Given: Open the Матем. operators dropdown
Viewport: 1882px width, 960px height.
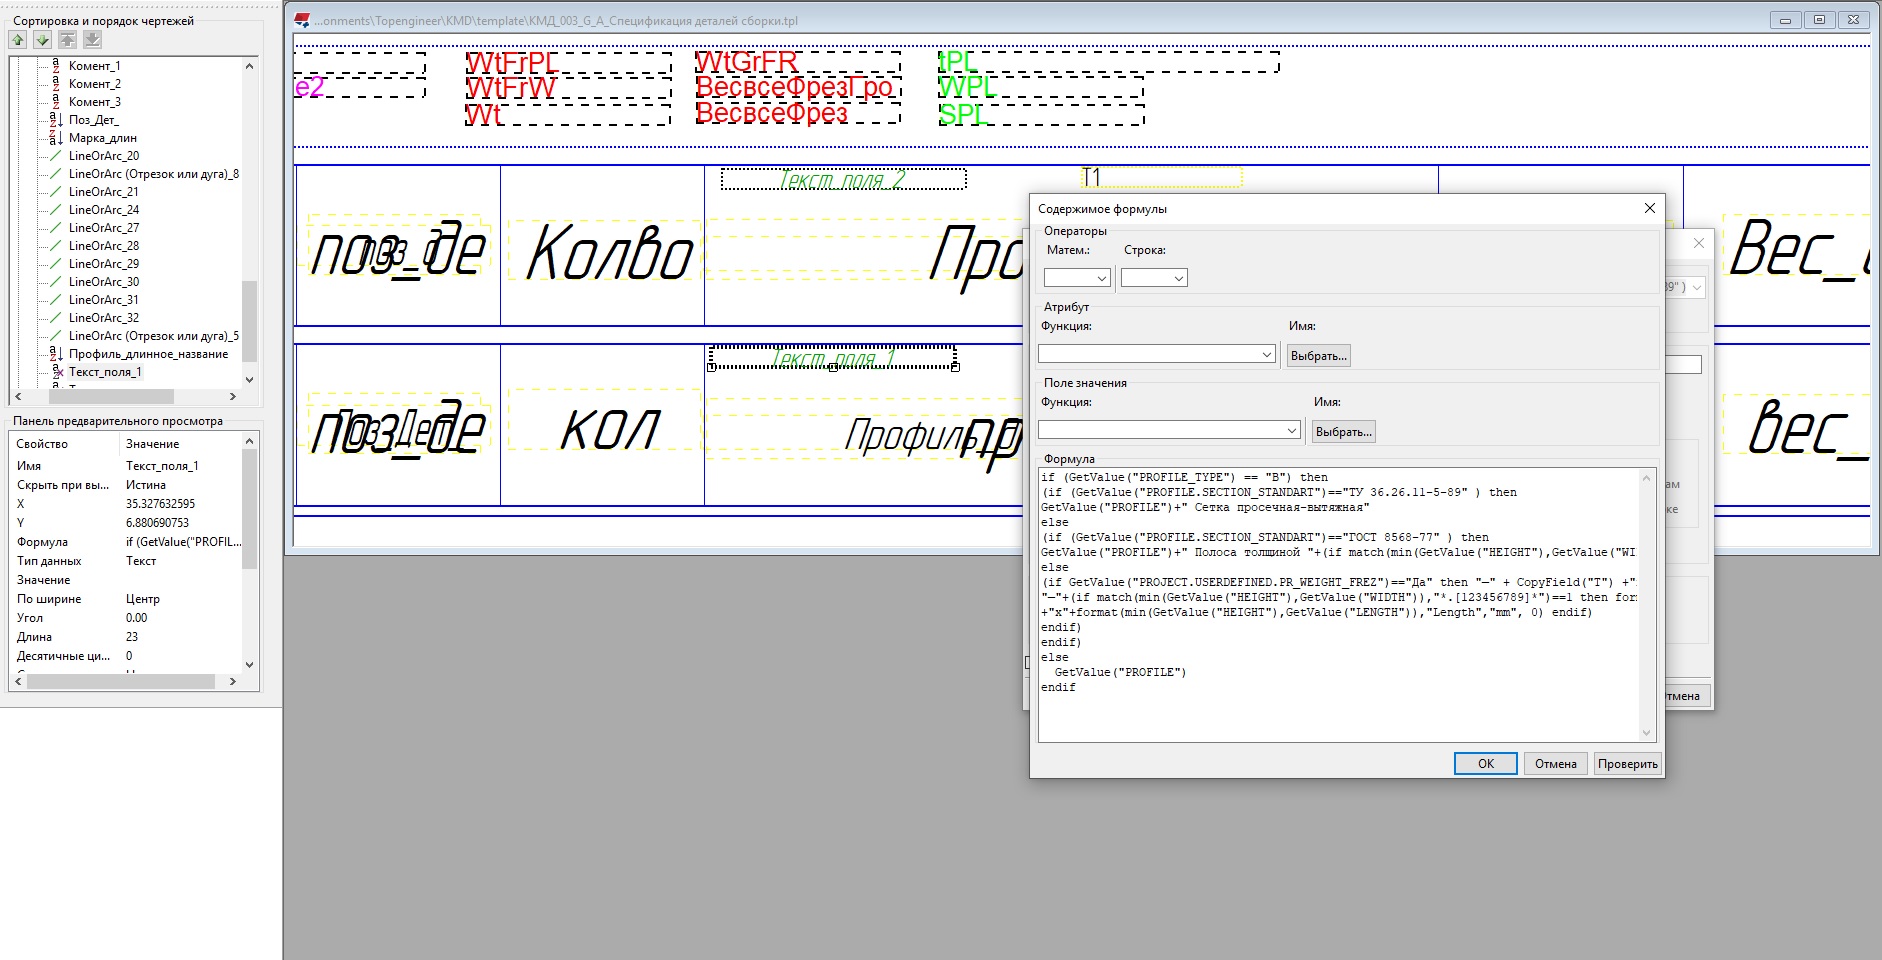Looking at the screenshot, I should 1077,278.
